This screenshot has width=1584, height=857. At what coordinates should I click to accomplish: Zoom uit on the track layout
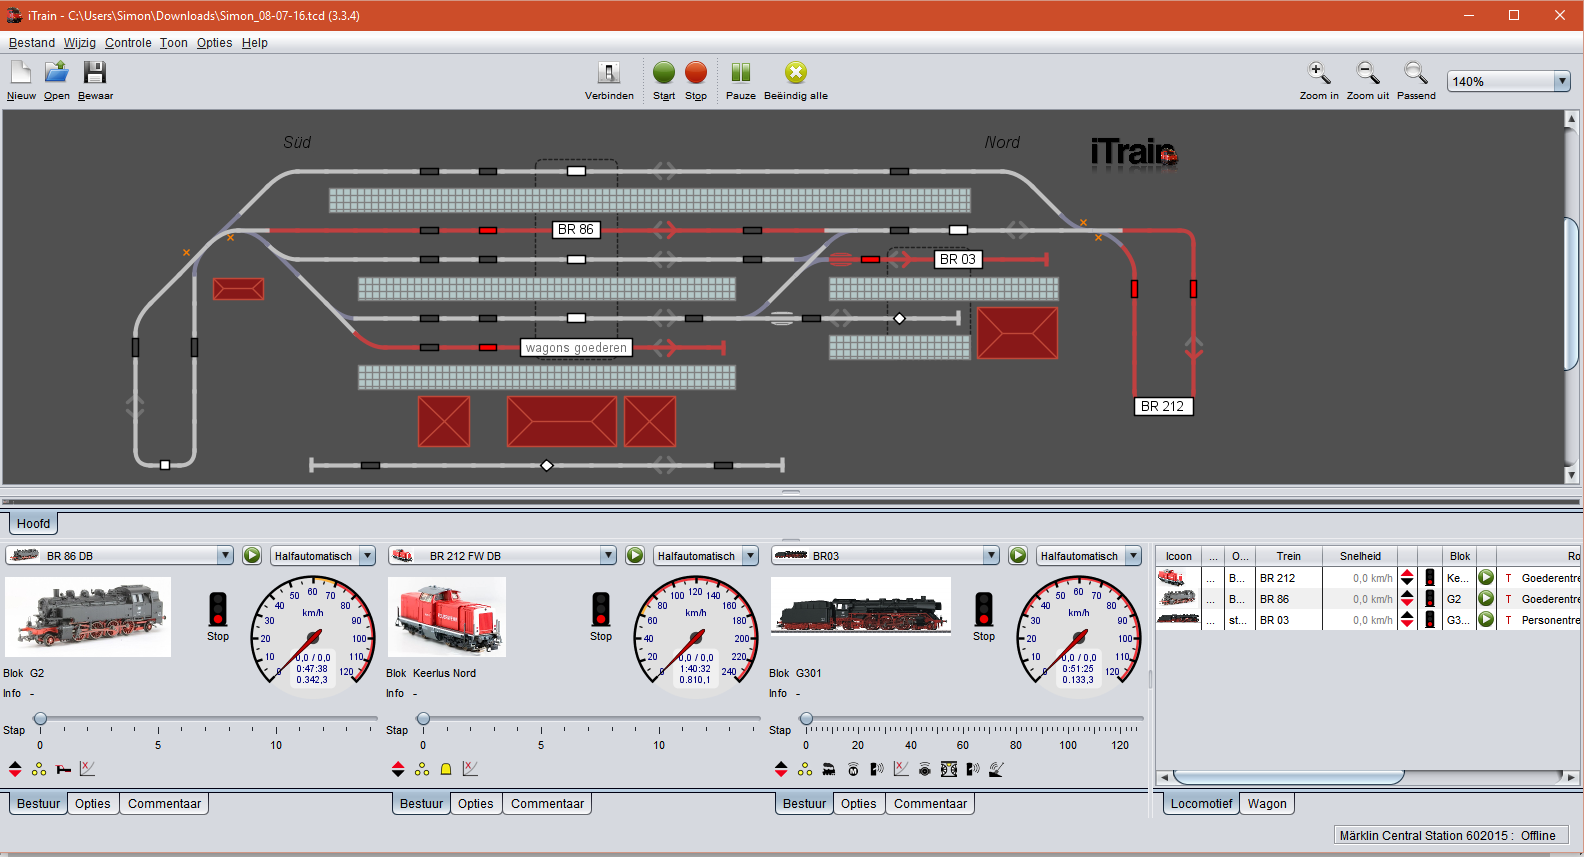[x=1368, y=80]
